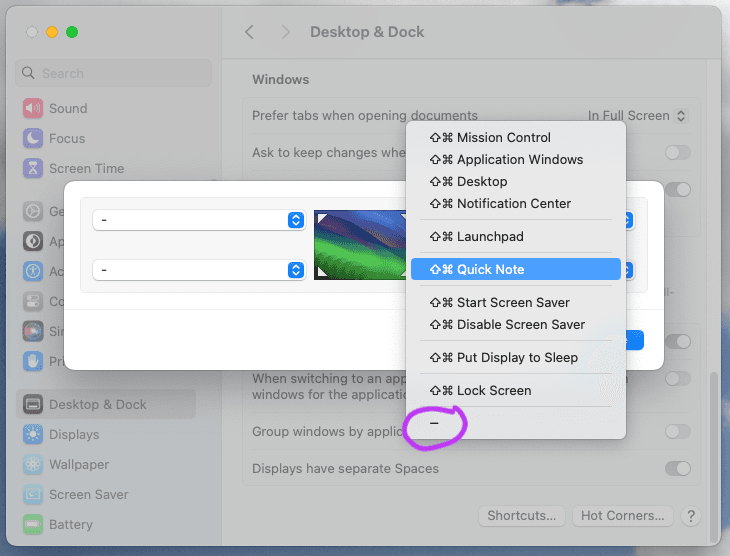
Task: Choose Lock Screen from the menu
Action: [516, 390]
